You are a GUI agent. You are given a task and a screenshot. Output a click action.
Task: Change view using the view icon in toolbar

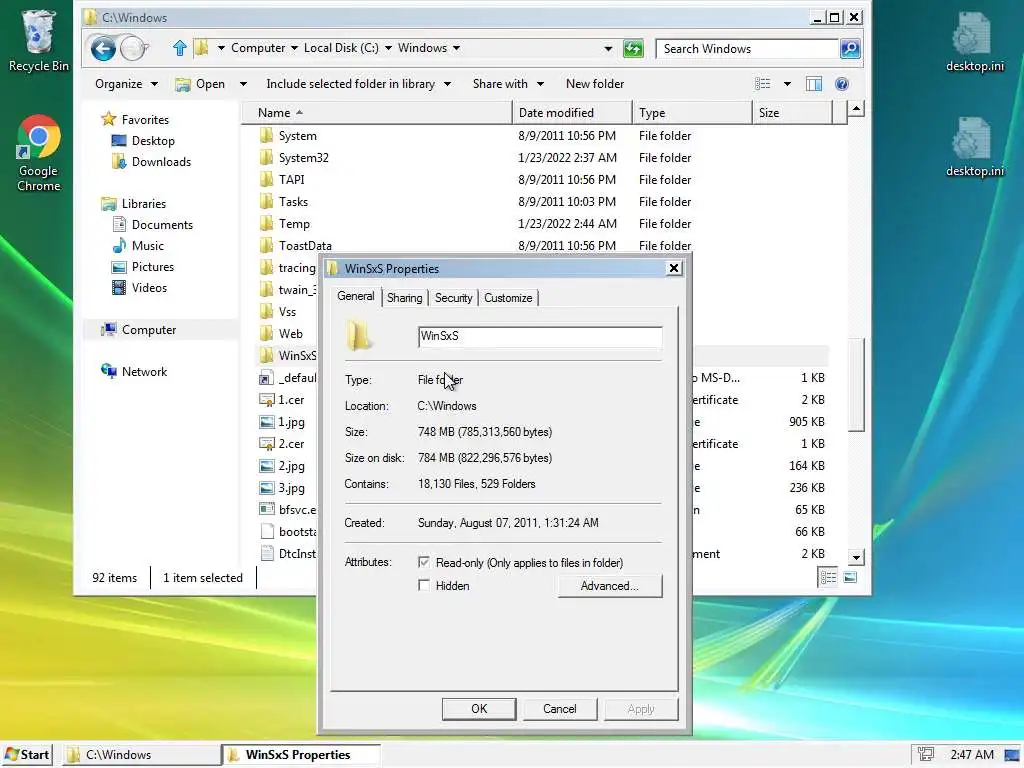tap(763, 84)
